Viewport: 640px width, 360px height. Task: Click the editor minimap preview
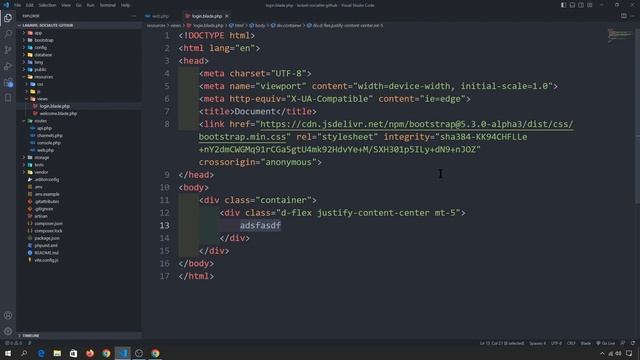(x=620, y=35)
